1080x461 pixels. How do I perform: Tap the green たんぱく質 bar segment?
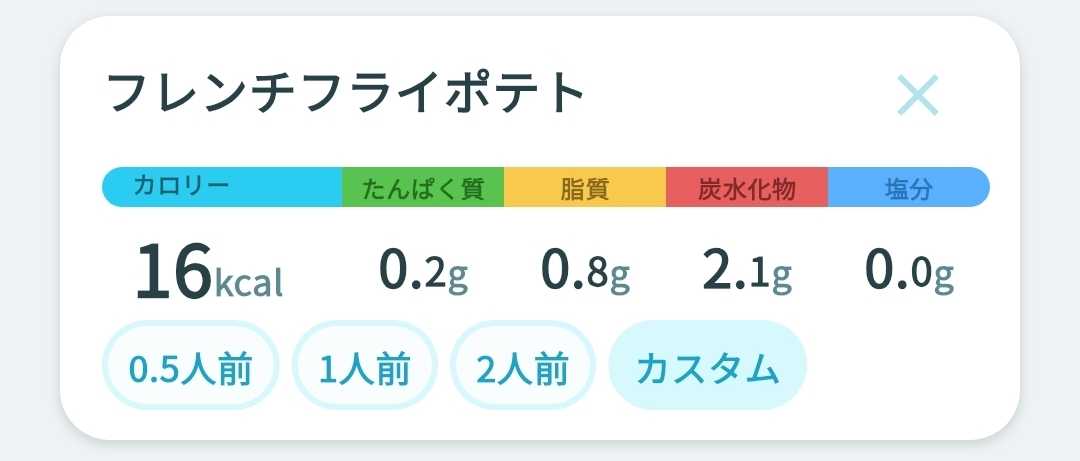423,187
